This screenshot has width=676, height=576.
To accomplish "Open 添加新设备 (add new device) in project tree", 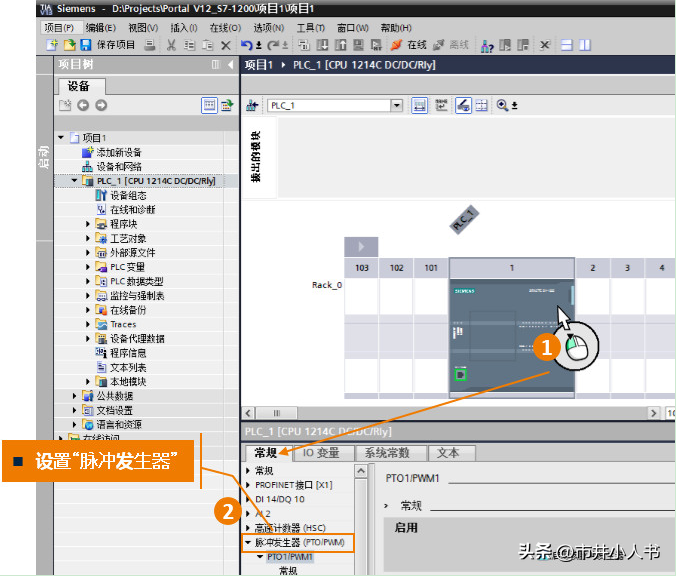I will [118, 152].
